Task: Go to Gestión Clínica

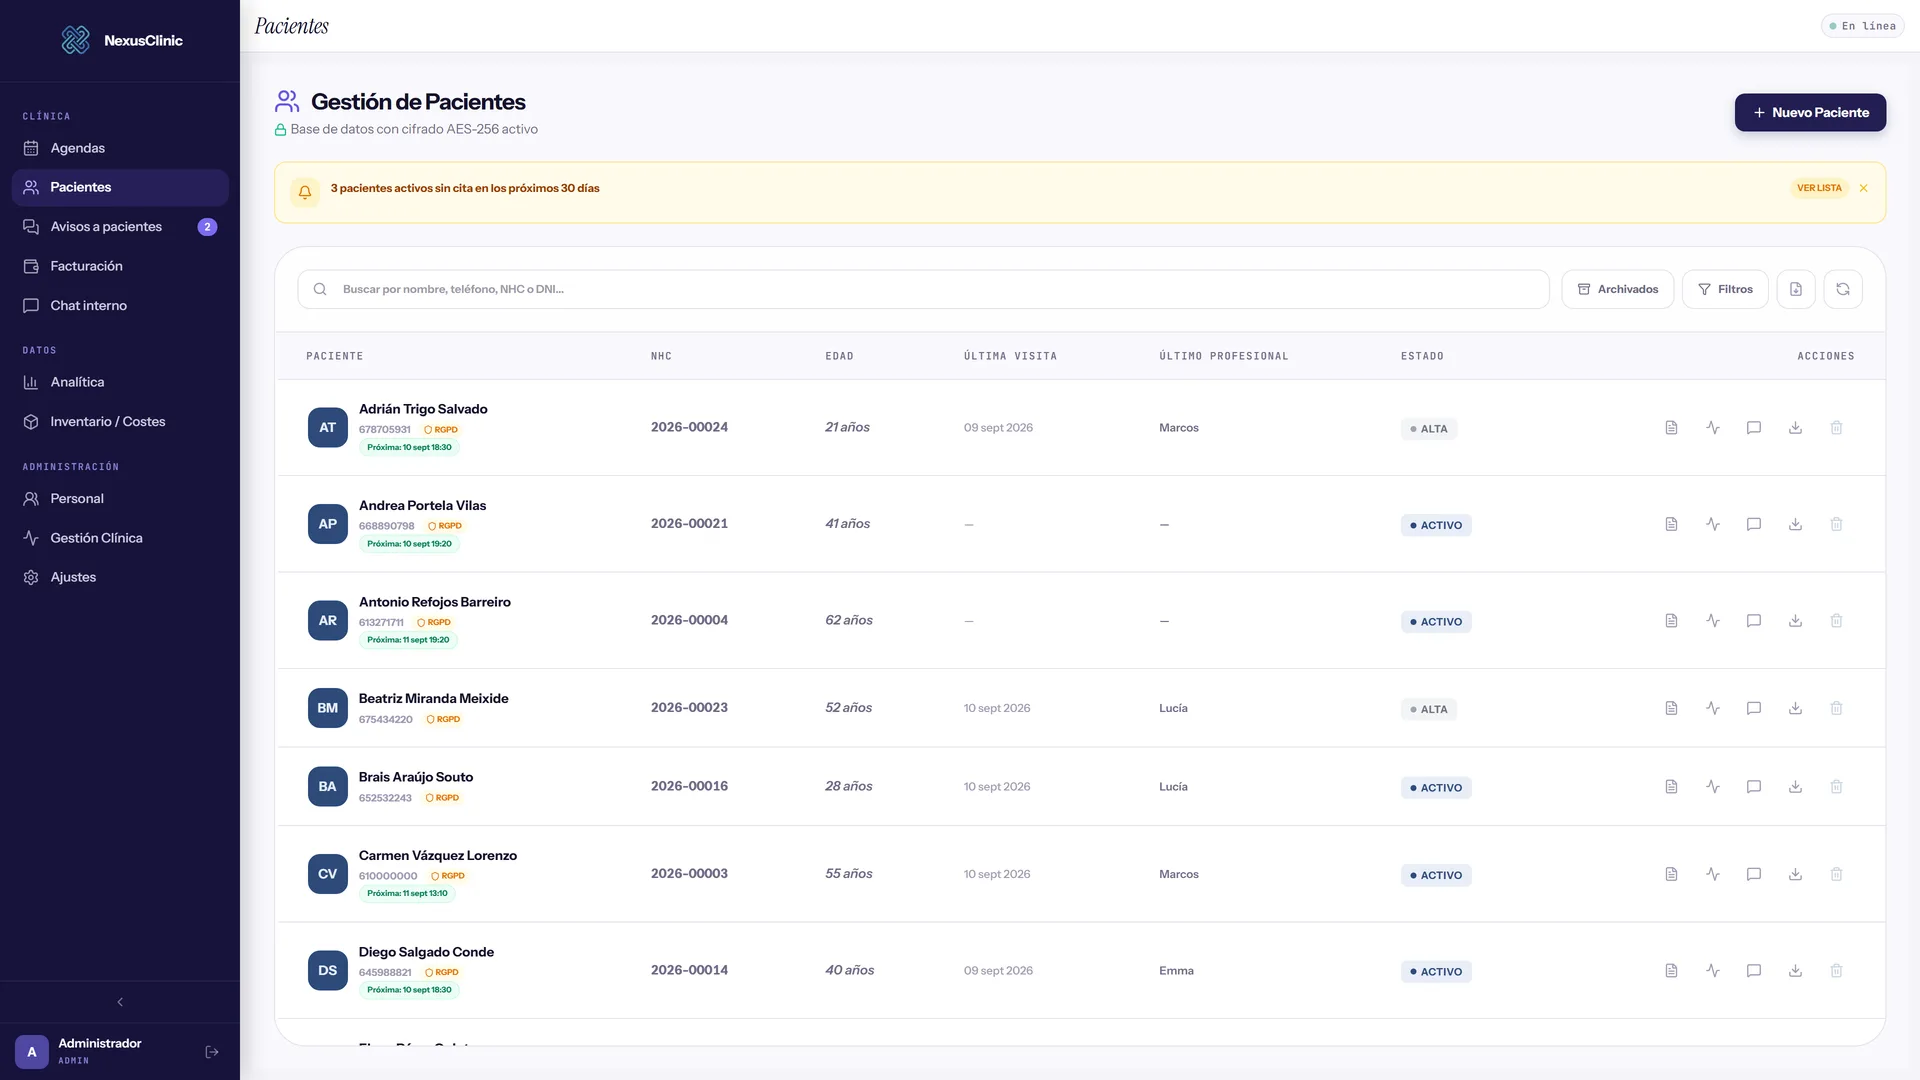Action: pyautogui.click(x=120, y=538)
